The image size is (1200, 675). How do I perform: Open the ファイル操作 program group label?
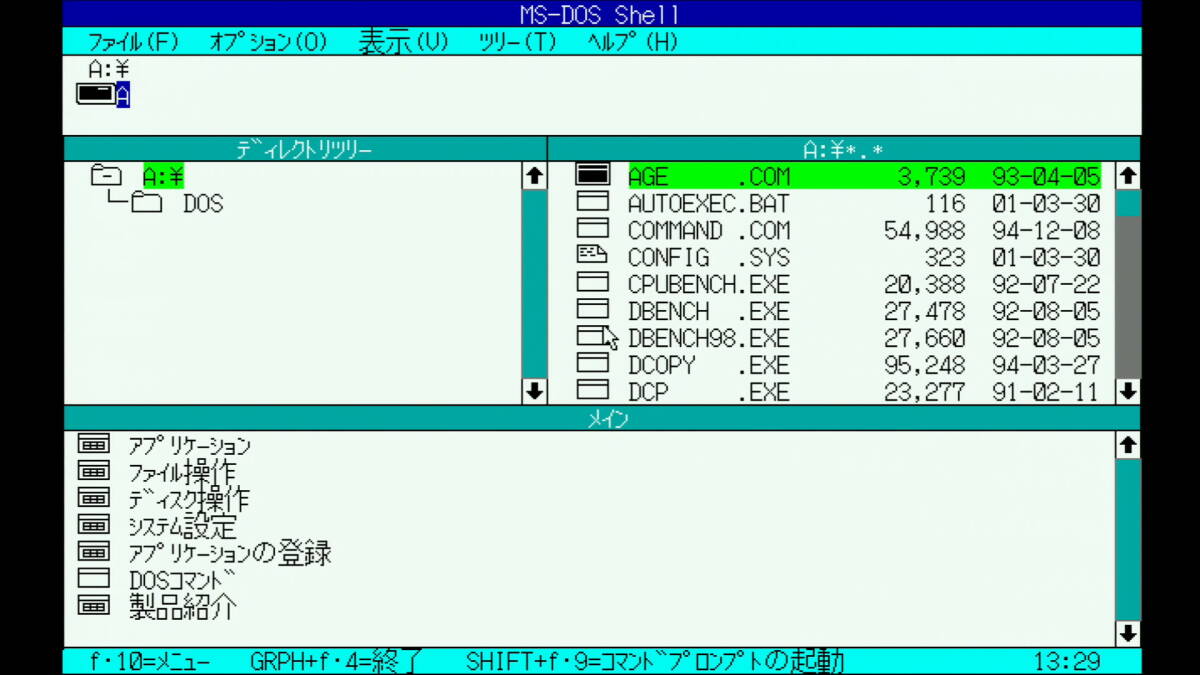point(182,472)
